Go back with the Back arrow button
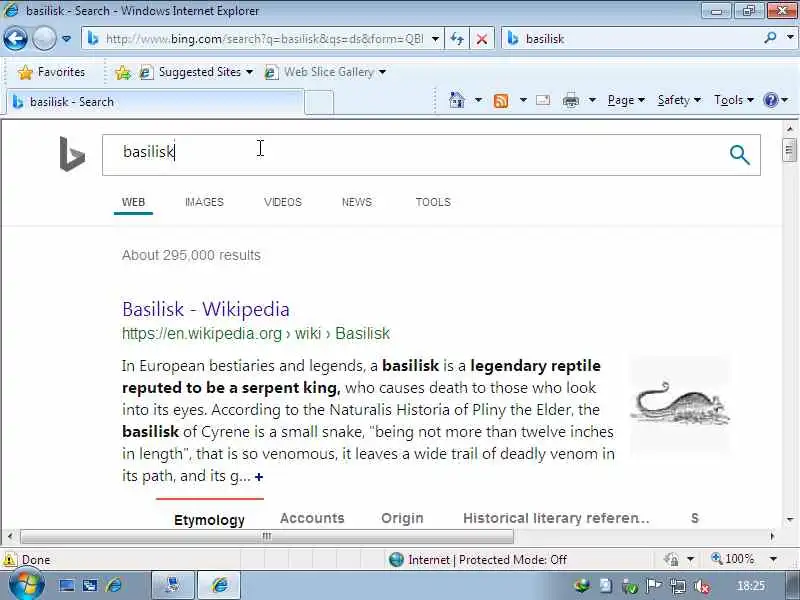800x600 pixels. (x=15, y=39)
